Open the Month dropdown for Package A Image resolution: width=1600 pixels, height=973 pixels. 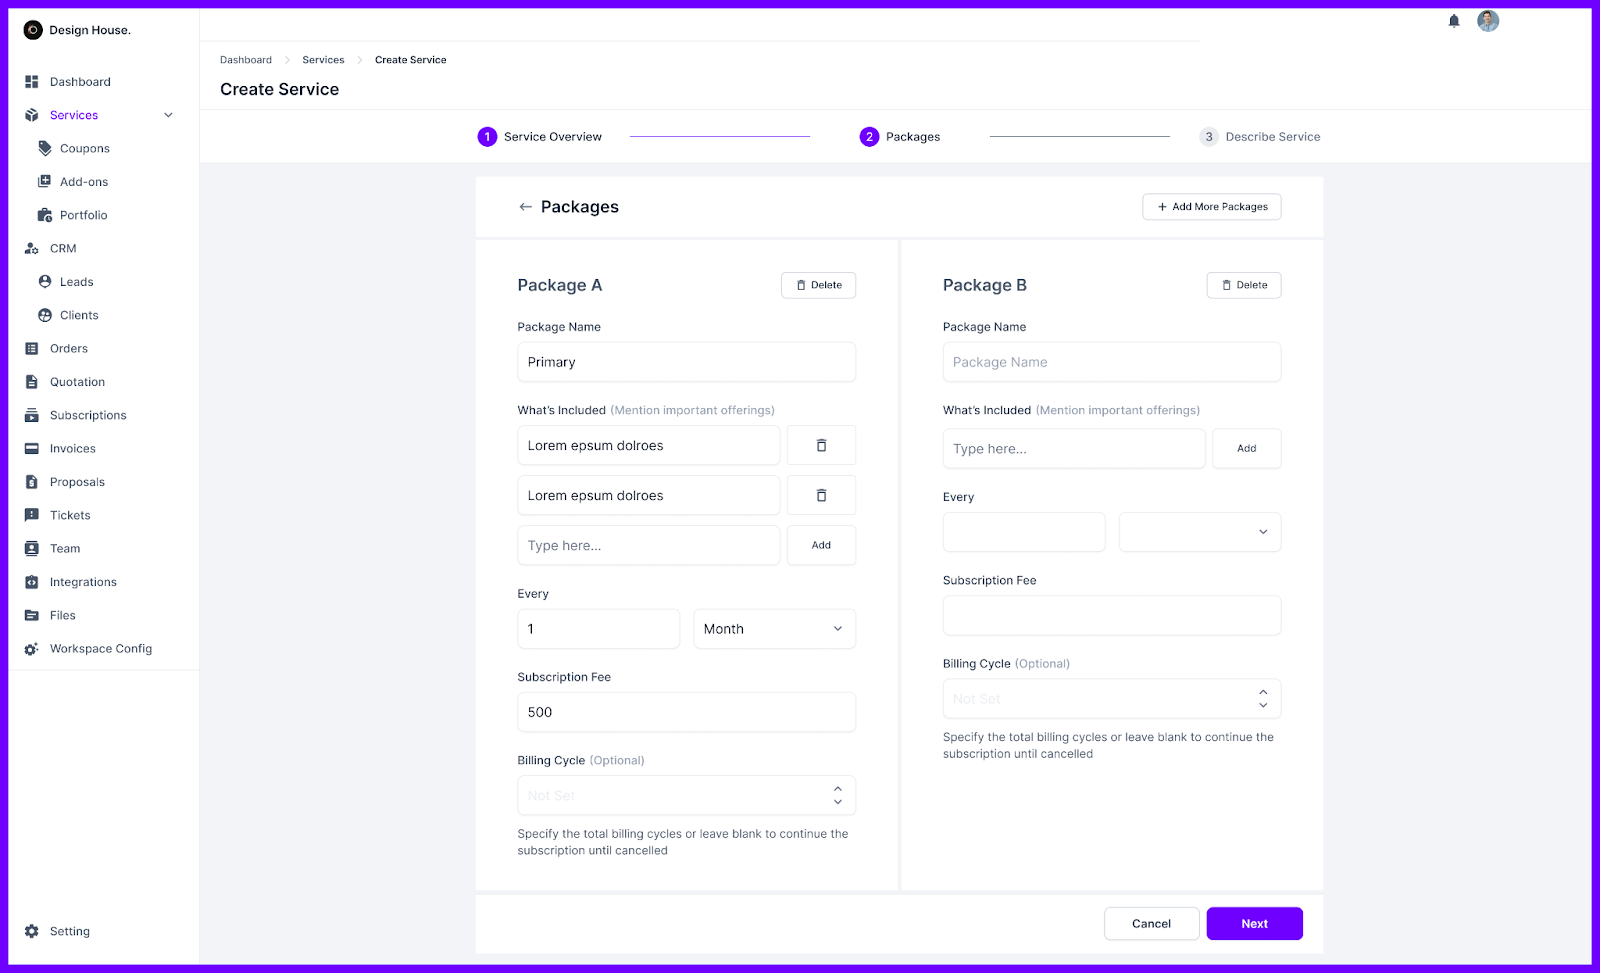(774, 628)
